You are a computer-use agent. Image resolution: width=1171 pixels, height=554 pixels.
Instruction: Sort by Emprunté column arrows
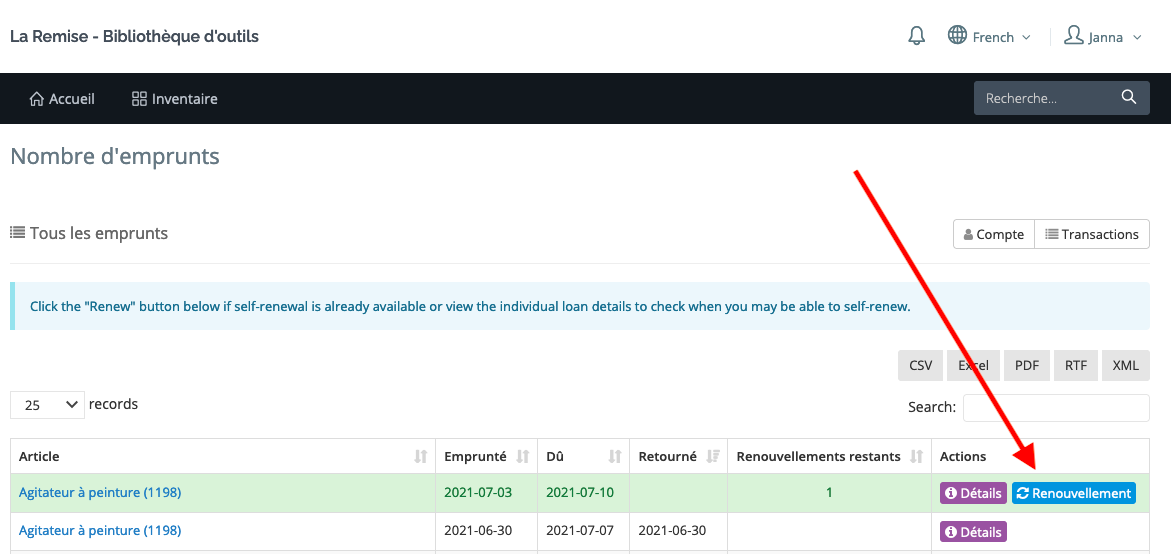point(522,457)
